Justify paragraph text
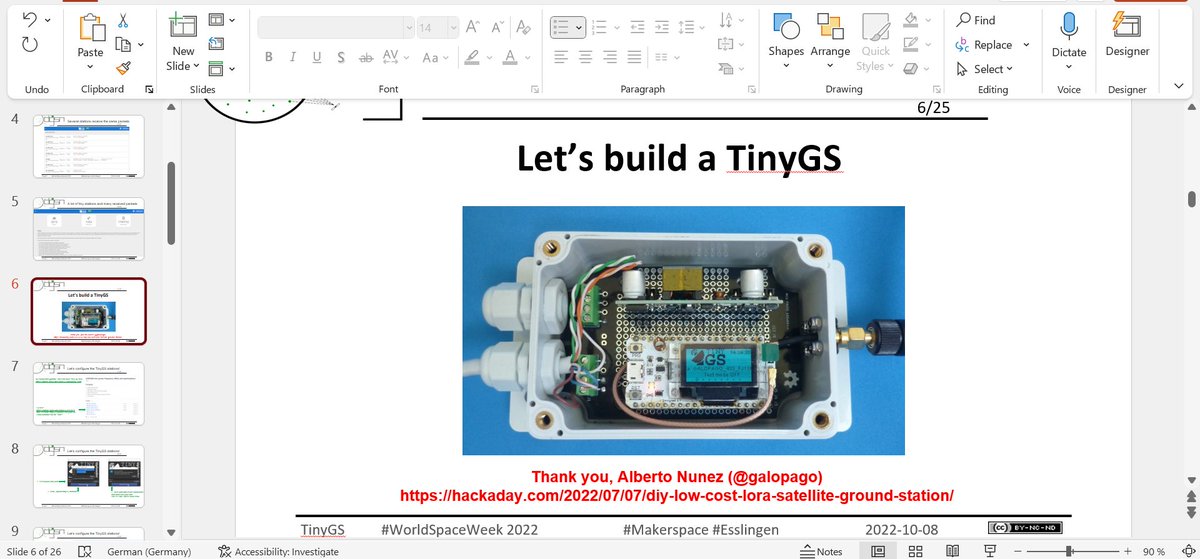Image resolution: width=1200 pixels, height=559 pixels. click(x=634, y=57)
